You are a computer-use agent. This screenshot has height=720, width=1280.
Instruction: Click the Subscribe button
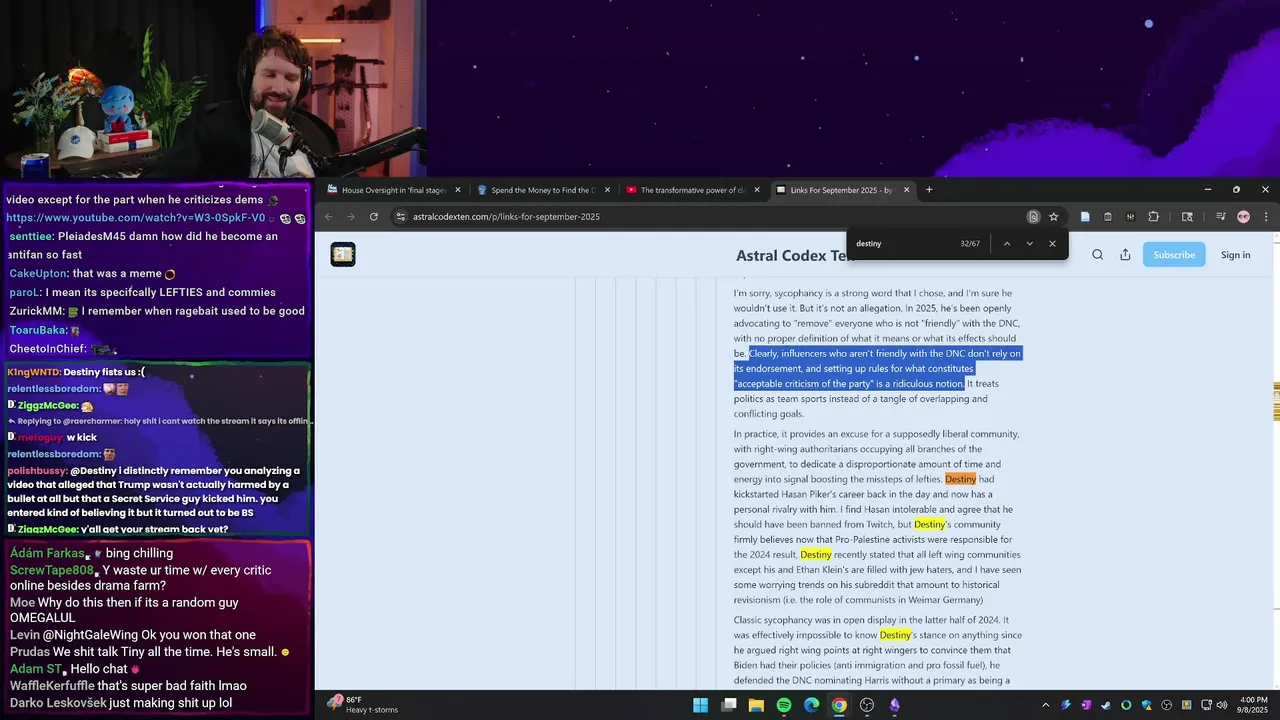[1174, 255]
